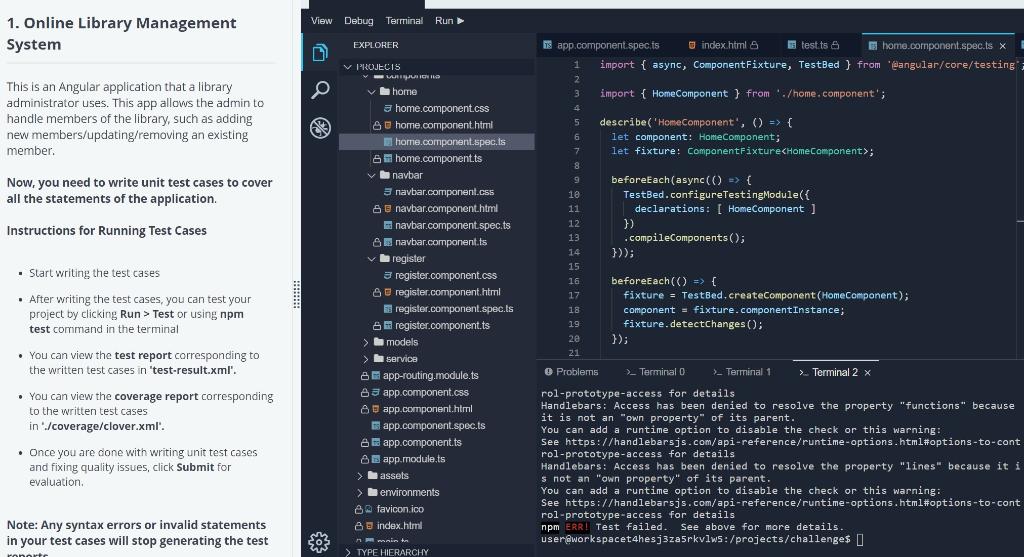The image size is (1024, 557).
Task: Open the Search magnifier in activity bar
Action: [x=320, y=89]
